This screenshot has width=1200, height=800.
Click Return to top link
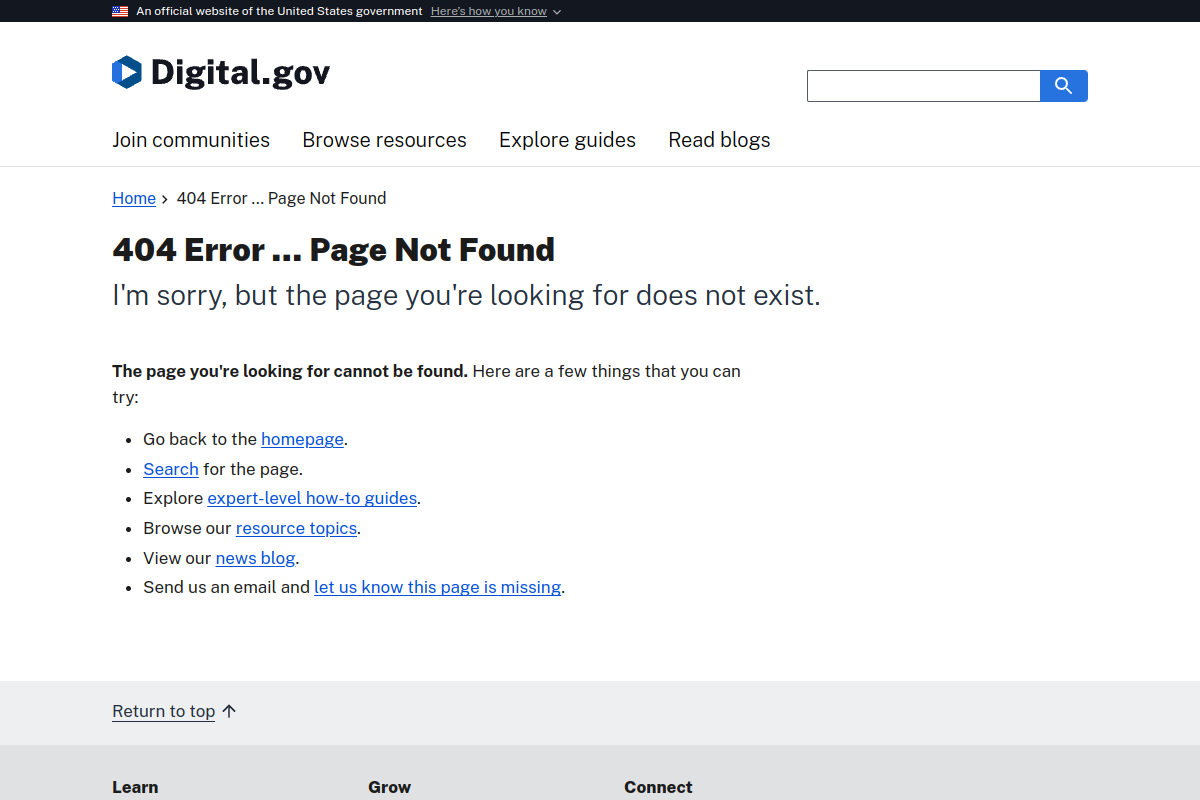(x=164, y=711)
